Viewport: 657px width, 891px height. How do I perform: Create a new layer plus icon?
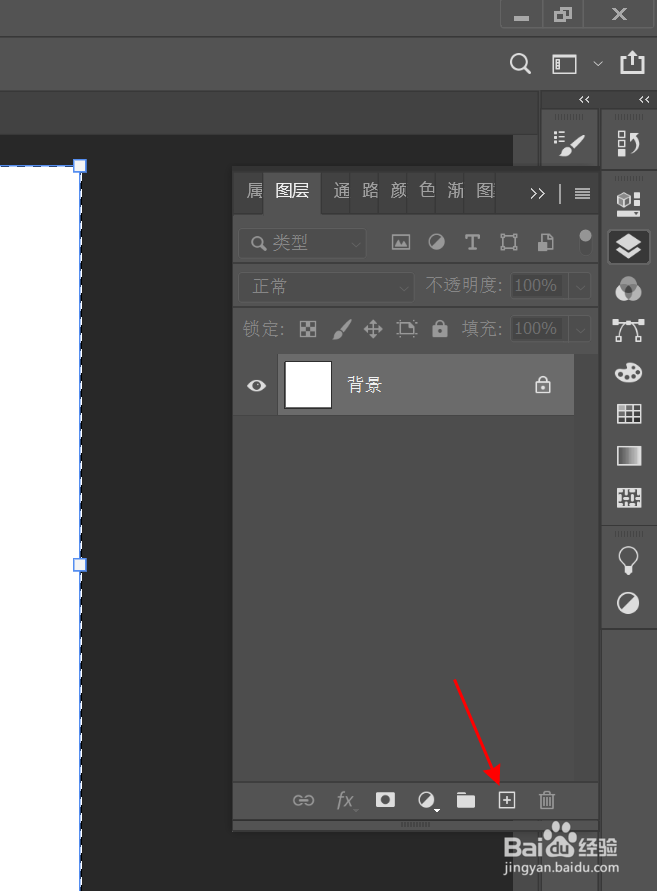pos(506,801)
